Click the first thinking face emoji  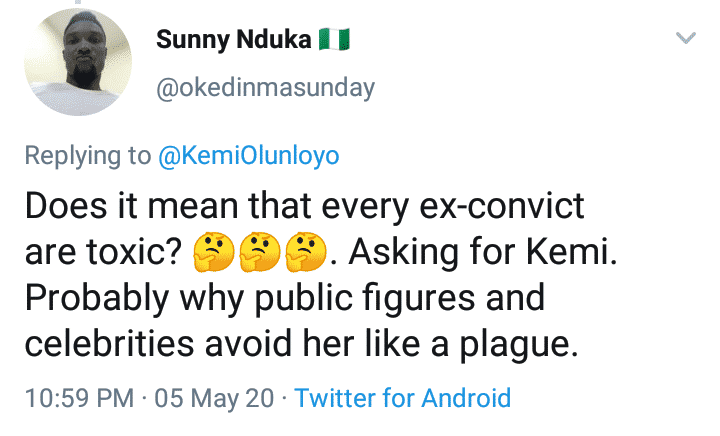coord(211,256)
